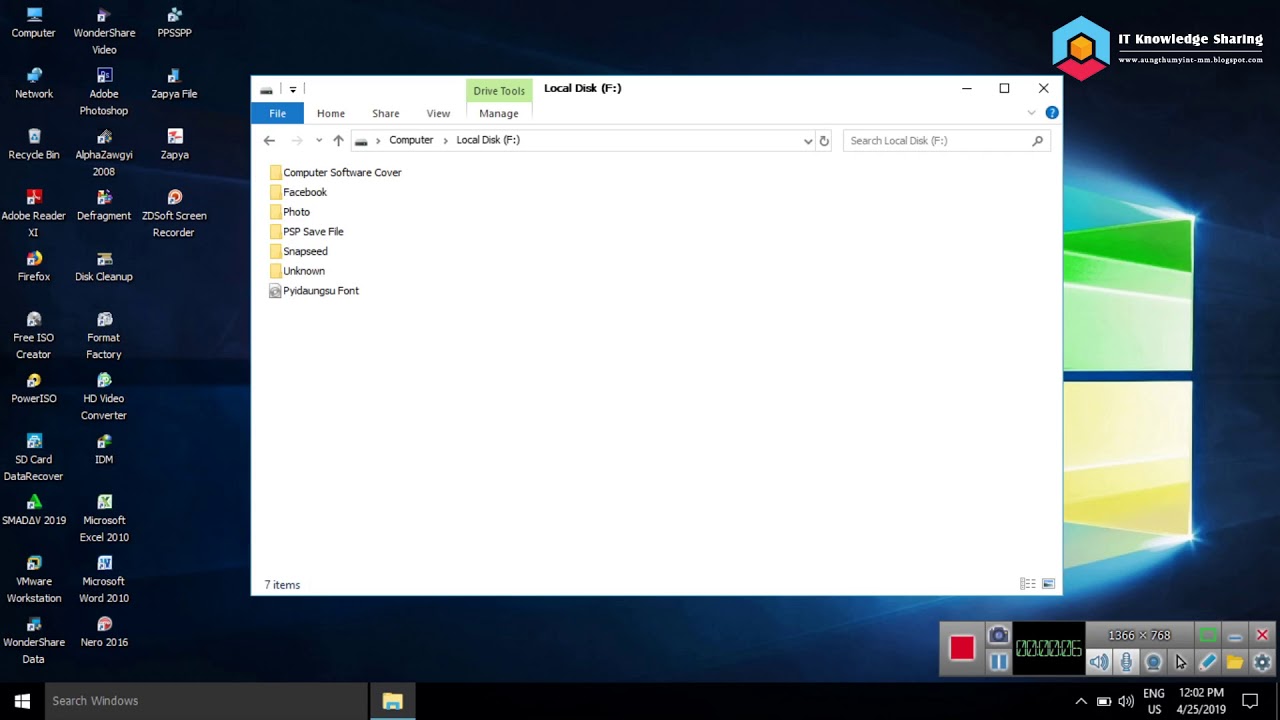Open the recent locations dropdown
The width and height of the screenshot is (1280, 720).
tap(319, 141)
